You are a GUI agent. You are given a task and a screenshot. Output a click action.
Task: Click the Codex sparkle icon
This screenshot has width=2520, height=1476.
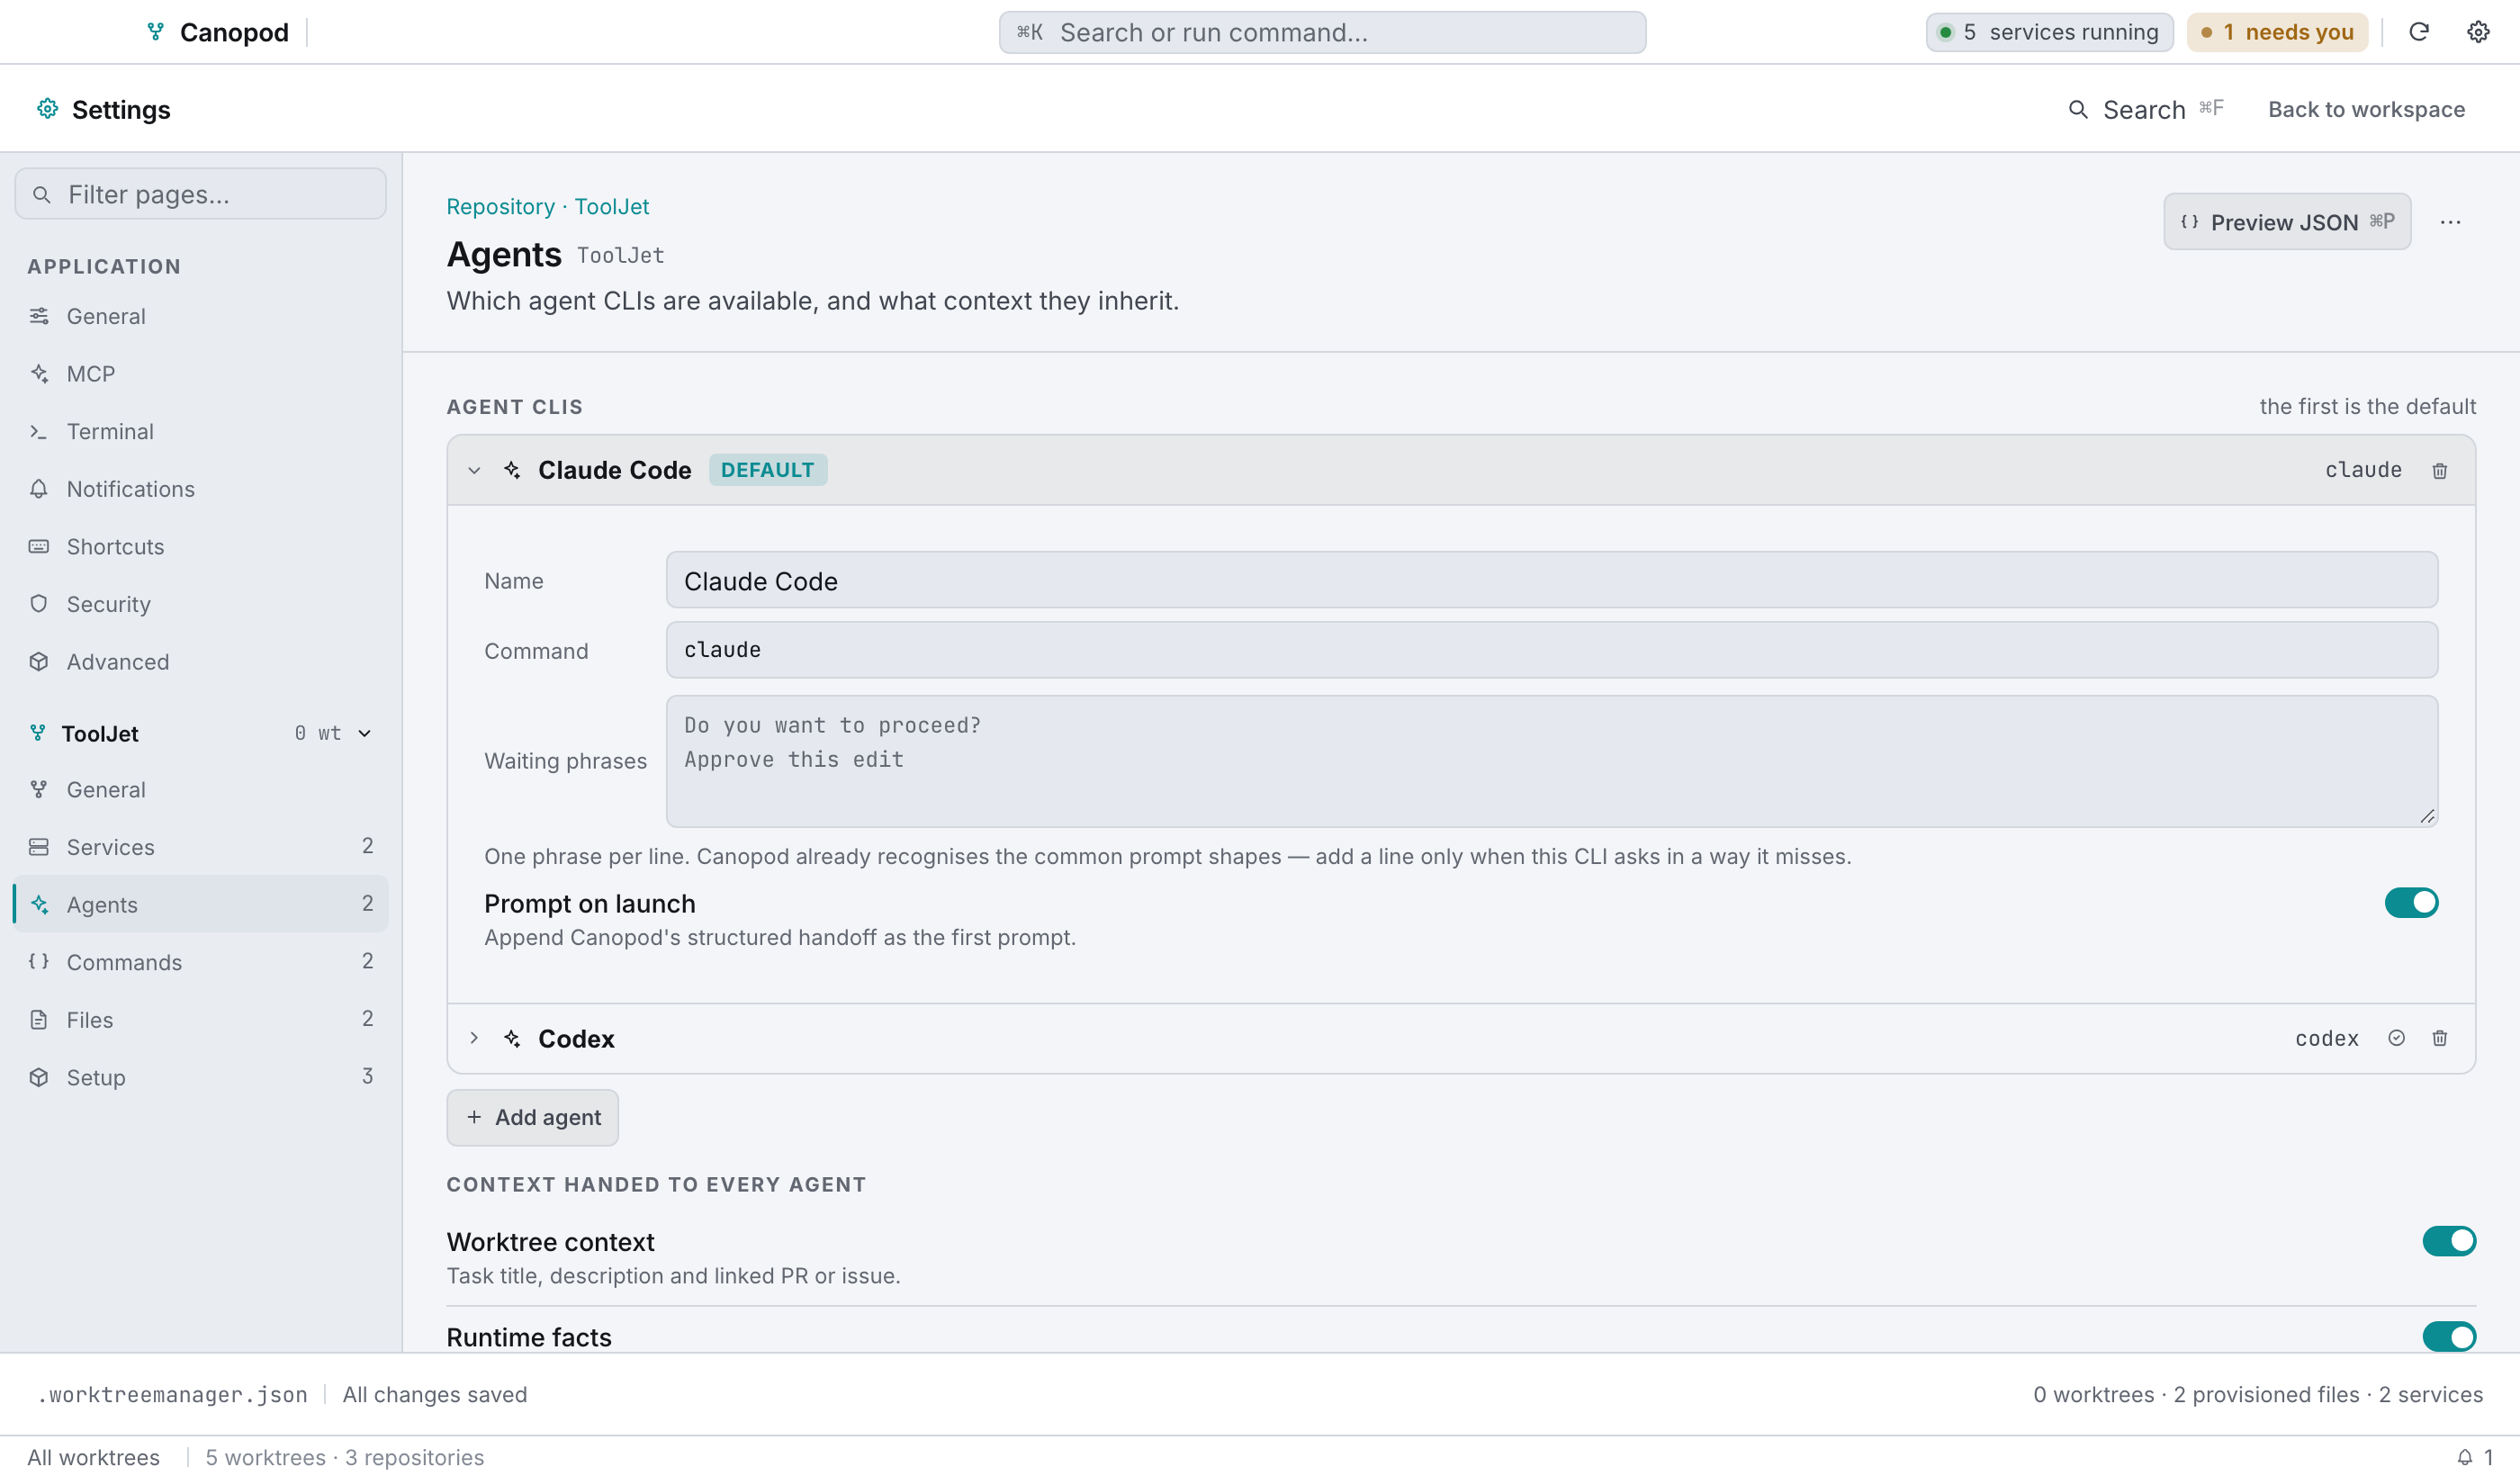tap(512, 1038)
